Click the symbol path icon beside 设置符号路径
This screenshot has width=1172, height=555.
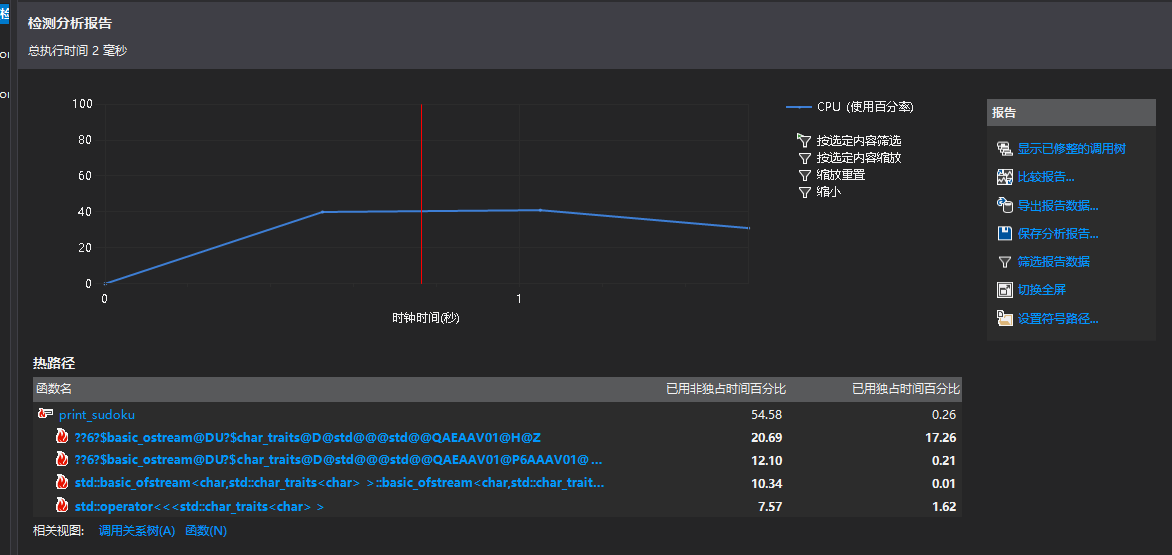coord(1005,319)
